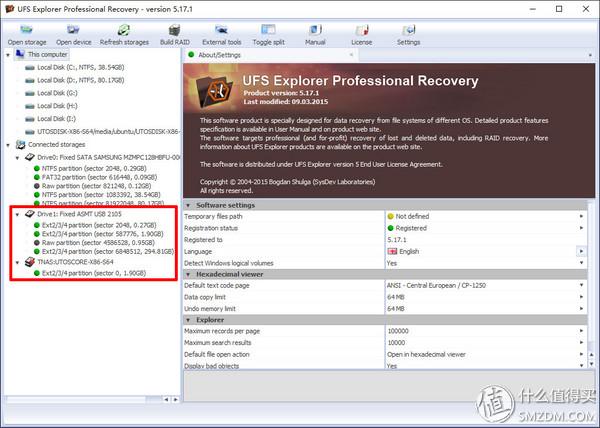
Task: Open Detect Windows logical volumes dropdown
Action: (581, 263)
